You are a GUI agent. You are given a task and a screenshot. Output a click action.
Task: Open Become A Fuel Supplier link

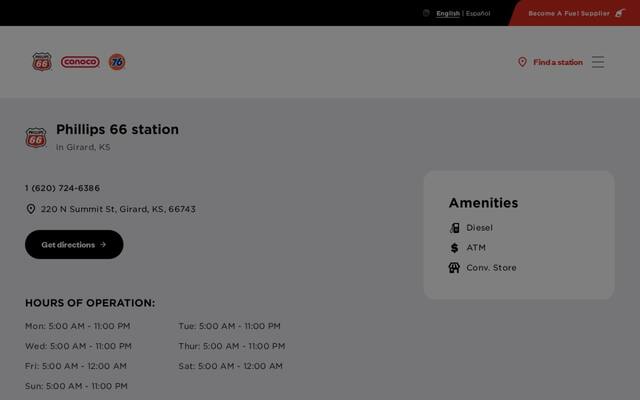pyautogui.click(x=569, y=13)
